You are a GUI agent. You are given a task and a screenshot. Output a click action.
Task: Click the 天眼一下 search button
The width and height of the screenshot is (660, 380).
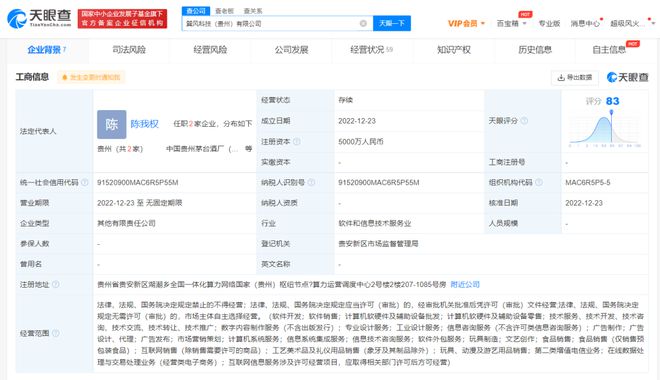392,24
